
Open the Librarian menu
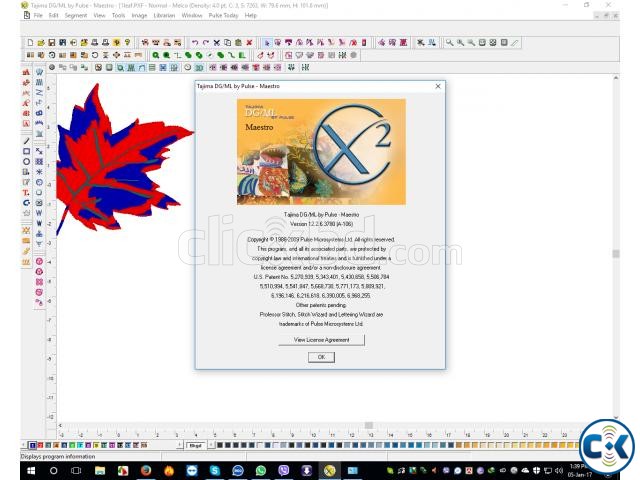(x=164, y=16)
